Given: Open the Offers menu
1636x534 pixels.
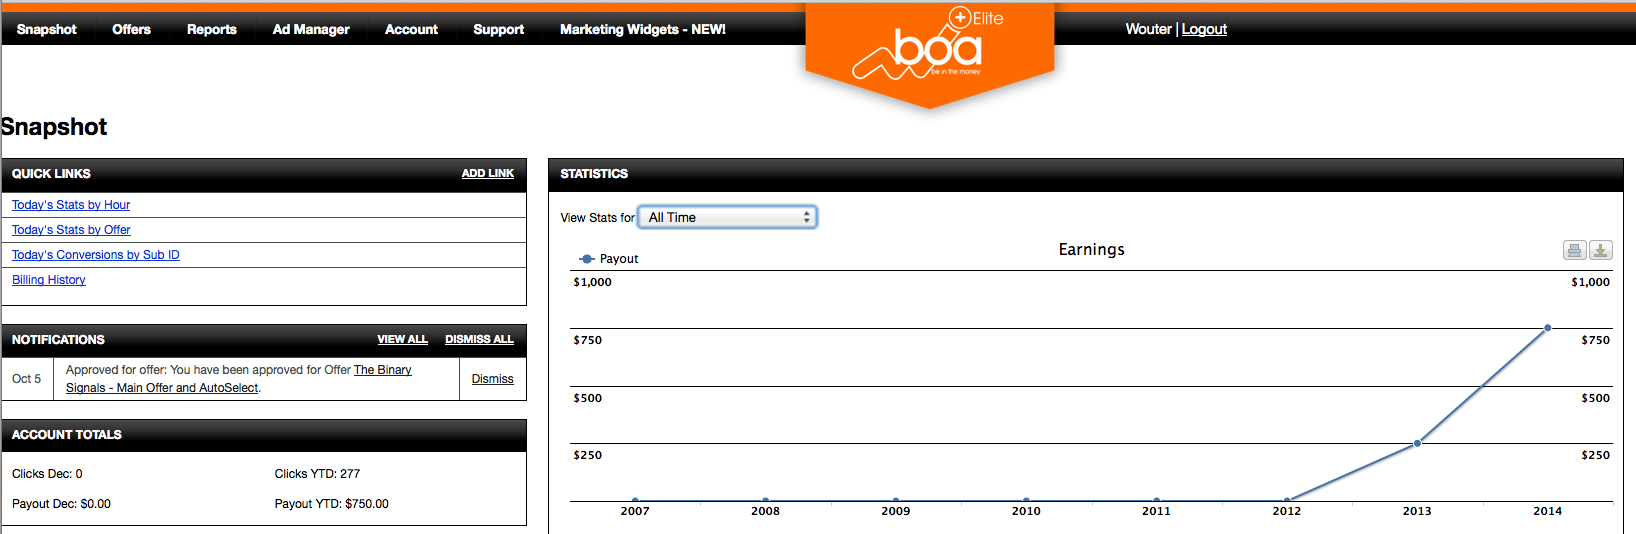Looking at the screenshot, I should (131, 29).
